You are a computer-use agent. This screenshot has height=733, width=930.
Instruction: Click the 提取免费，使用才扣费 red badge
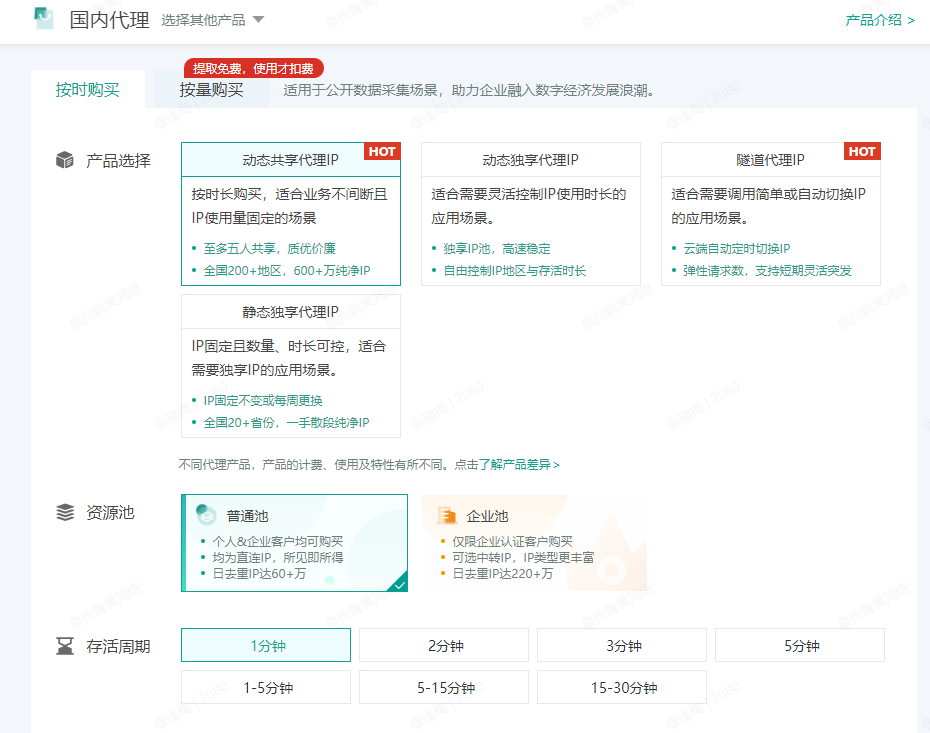(x=253, y=68)
